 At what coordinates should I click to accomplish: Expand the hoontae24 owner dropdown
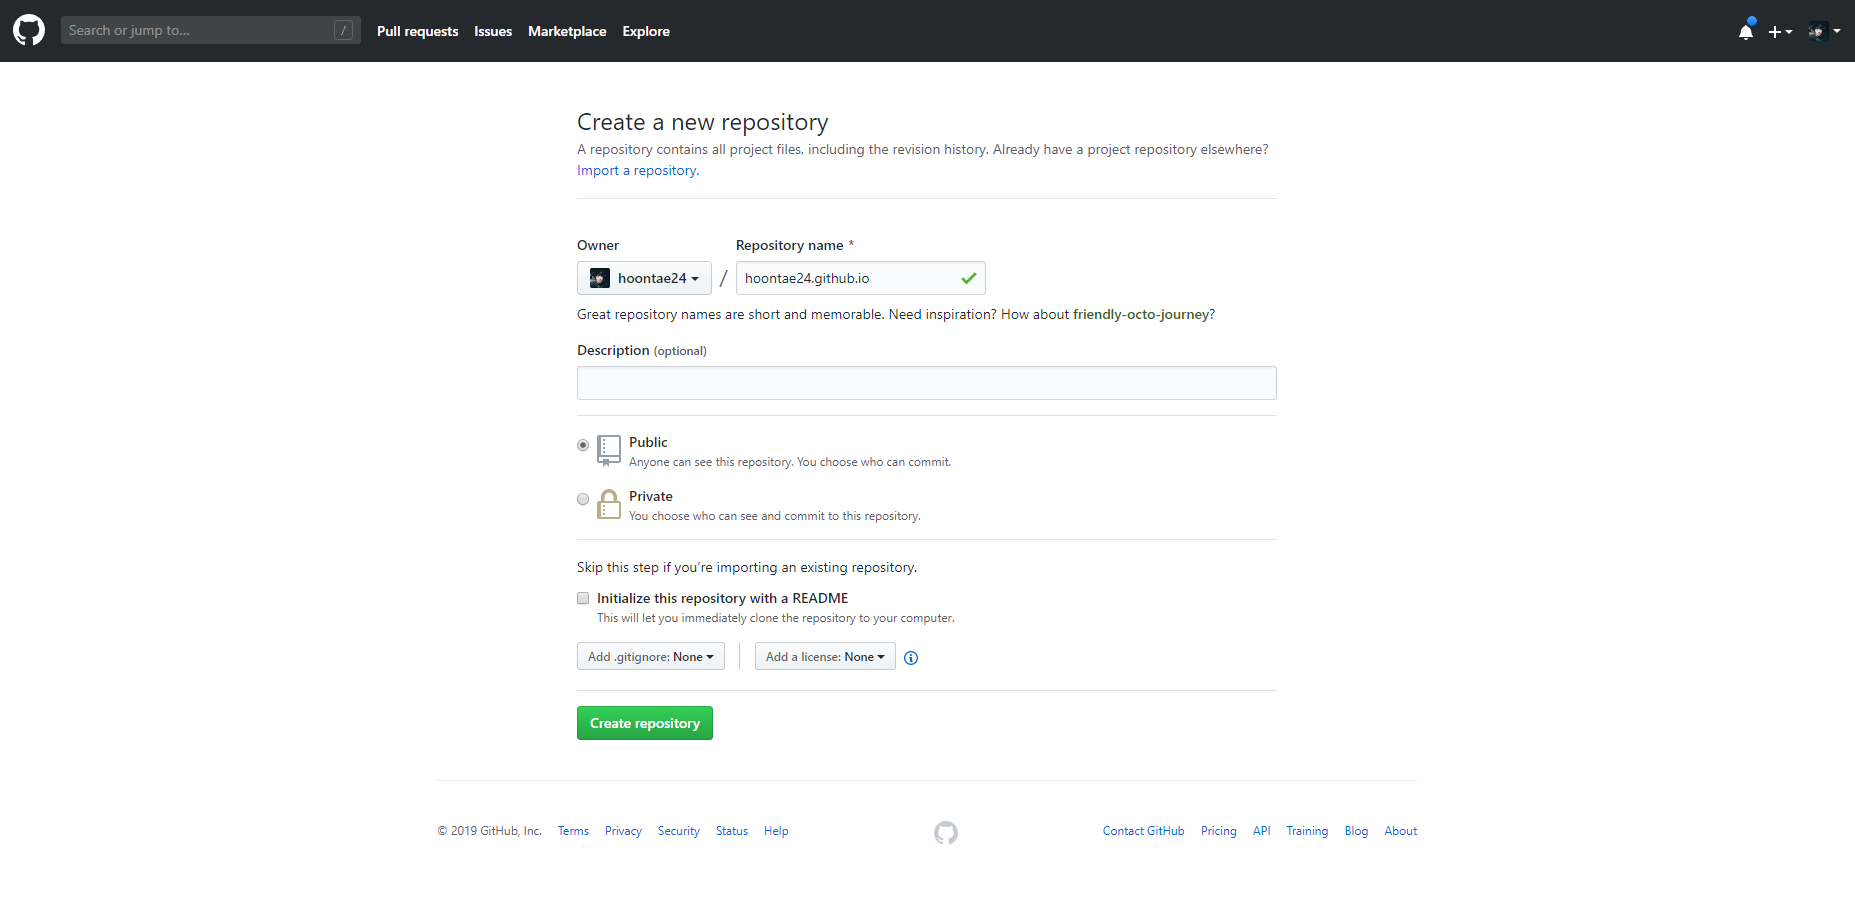(644, 278)
